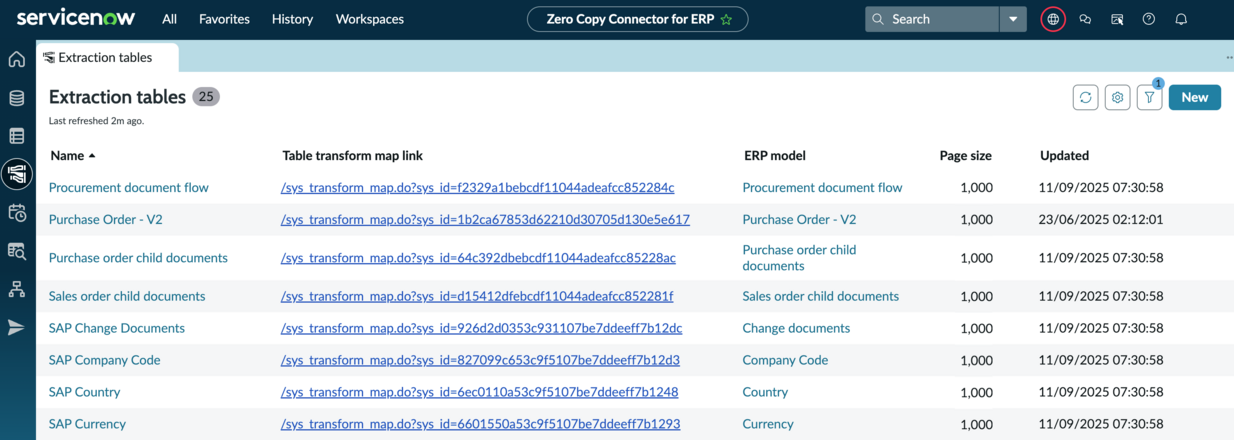Click page size 1,000 in SAP Country row
The height and width of the screenshot is (440, 1234).
tap(976, 392)
